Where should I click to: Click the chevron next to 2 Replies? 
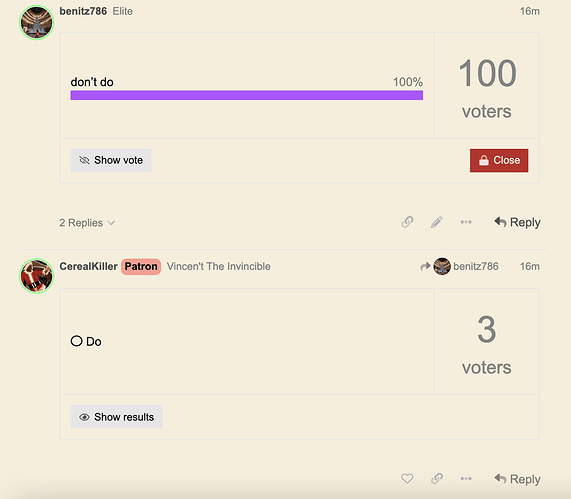click(x=111, y=223)
